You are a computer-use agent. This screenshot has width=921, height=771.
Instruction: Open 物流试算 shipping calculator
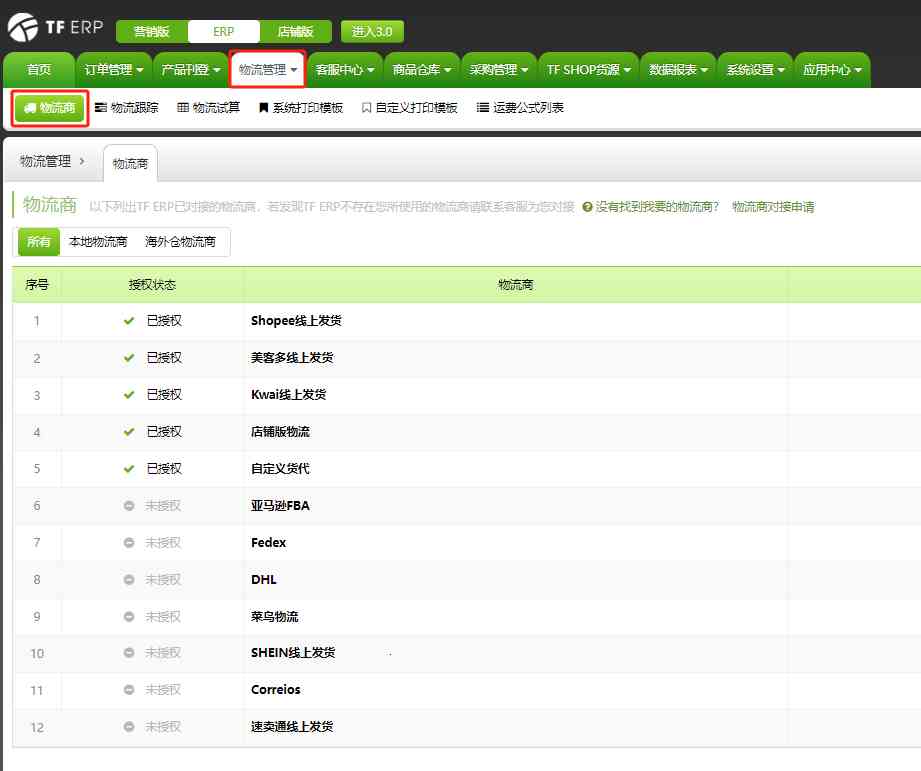point(208,107)
